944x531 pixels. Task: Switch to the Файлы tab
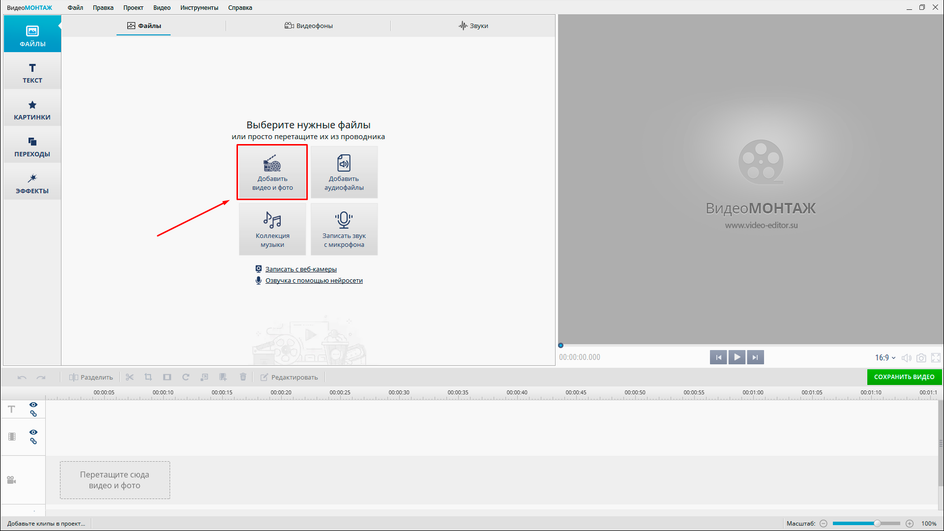[x=144, y=26]
